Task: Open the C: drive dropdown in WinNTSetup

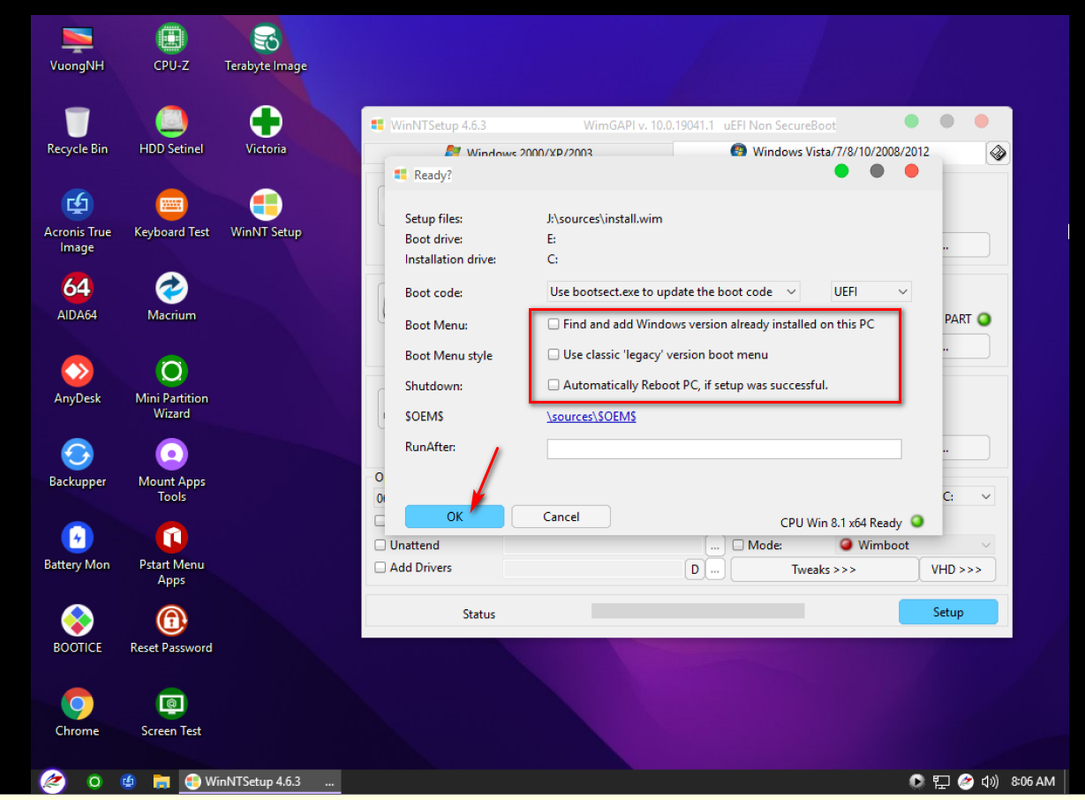Action: (969, 497)
